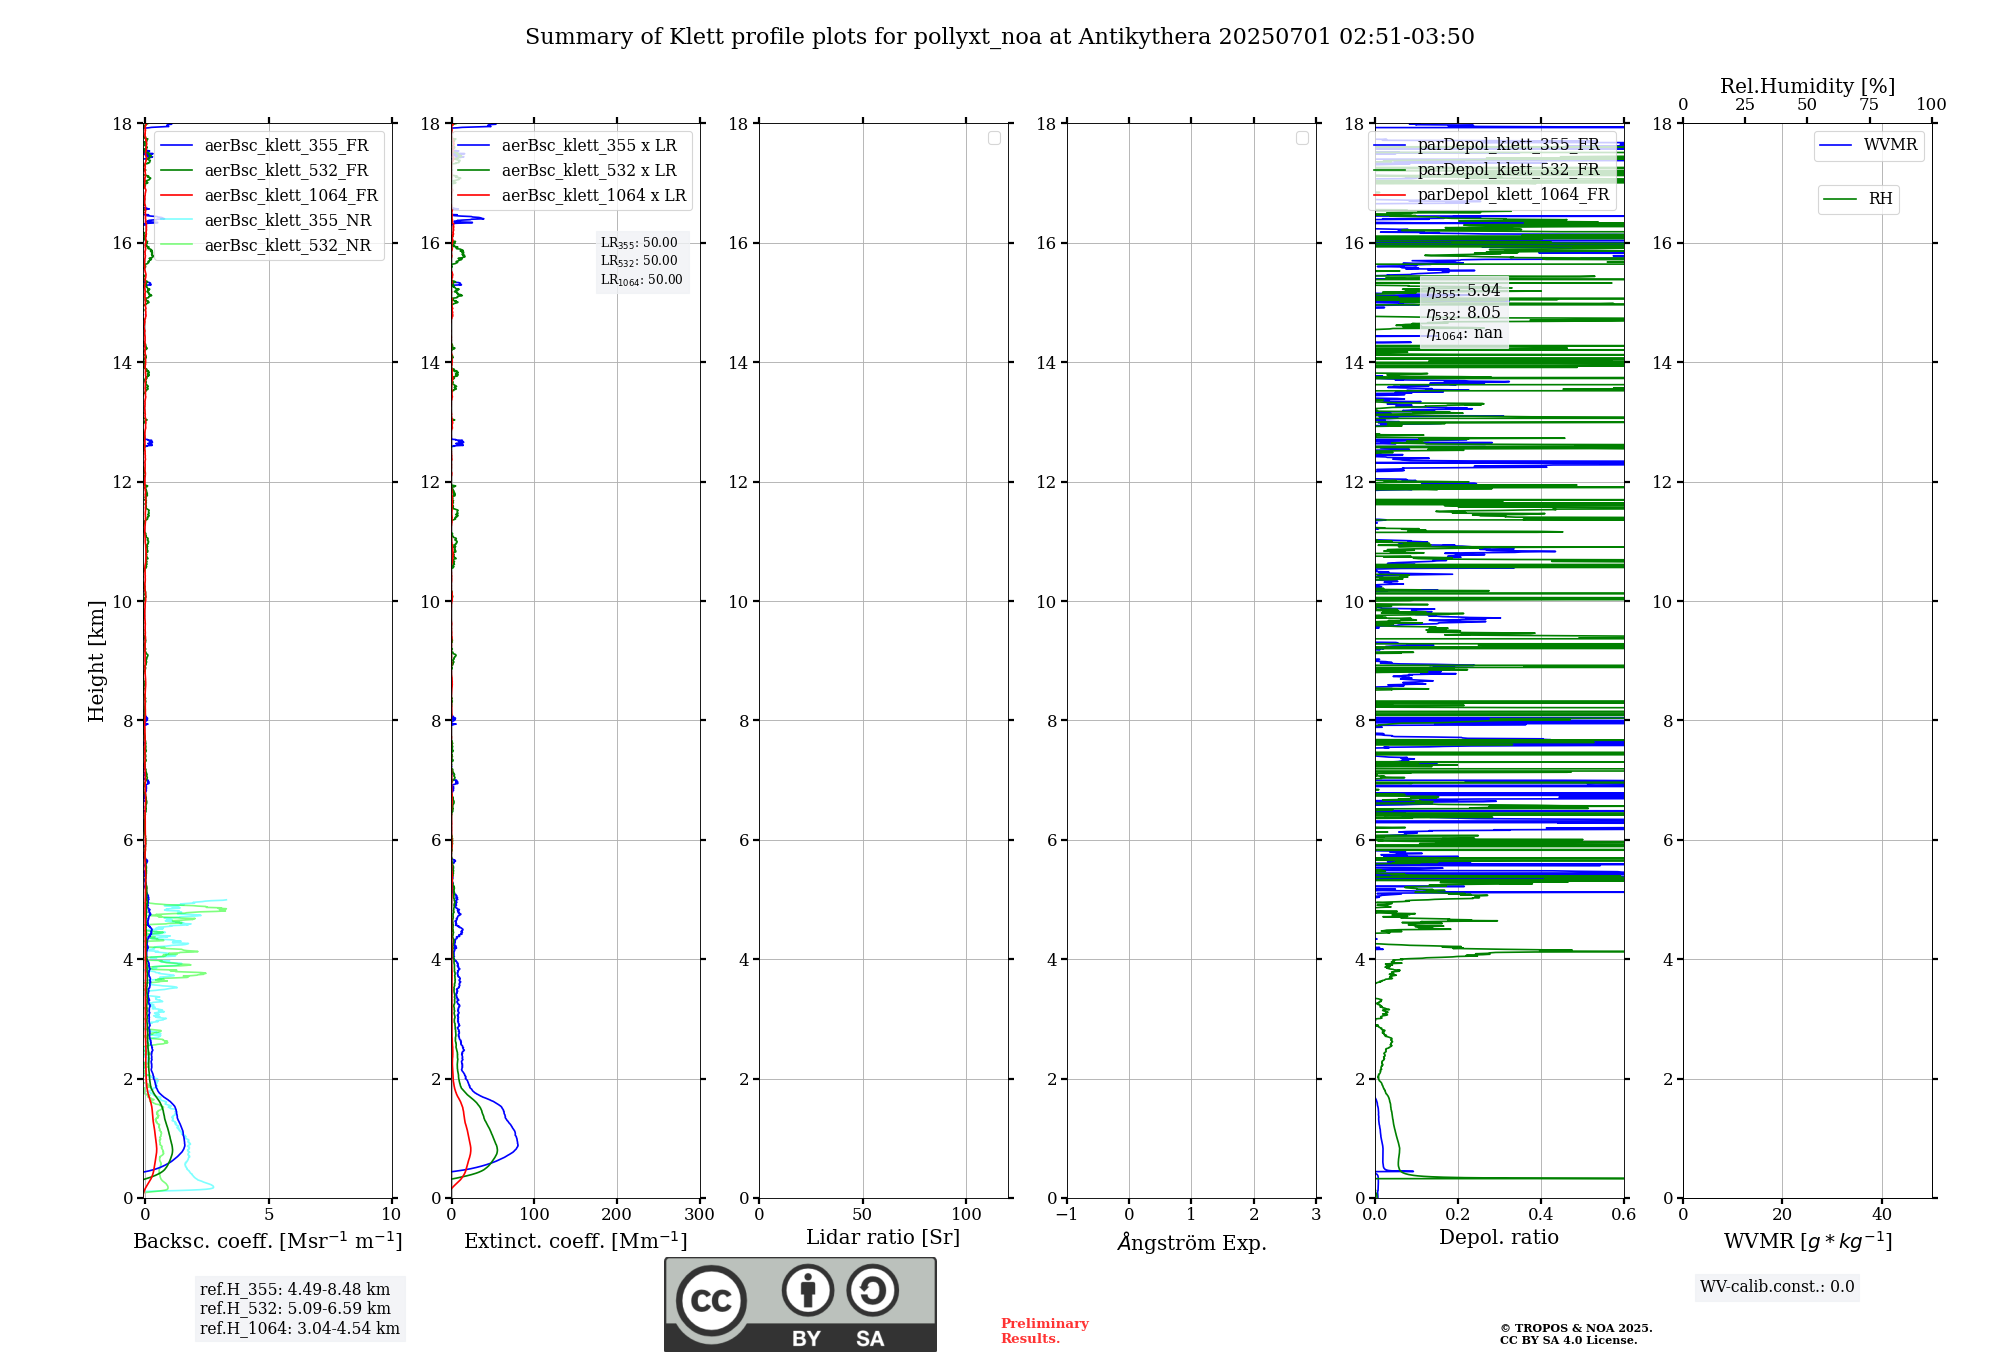Click the ref.H_355: 4.49-8.48 km text

[295, 1290]
